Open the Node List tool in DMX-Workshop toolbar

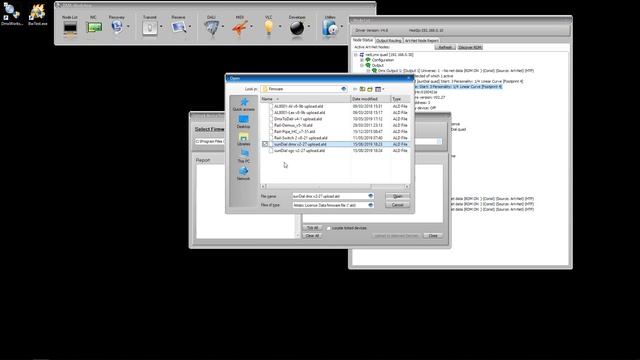[x=70, y=29]
